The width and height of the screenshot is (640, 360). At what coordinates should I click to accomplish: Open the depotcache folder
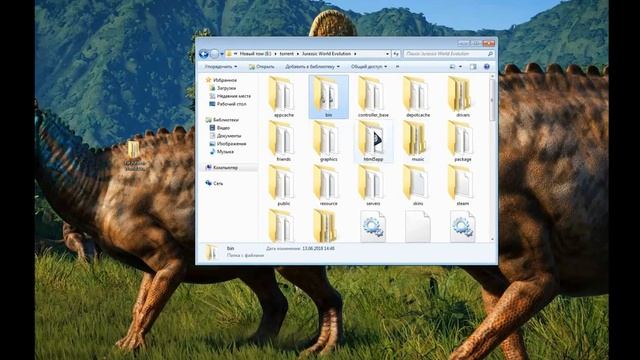418,97
